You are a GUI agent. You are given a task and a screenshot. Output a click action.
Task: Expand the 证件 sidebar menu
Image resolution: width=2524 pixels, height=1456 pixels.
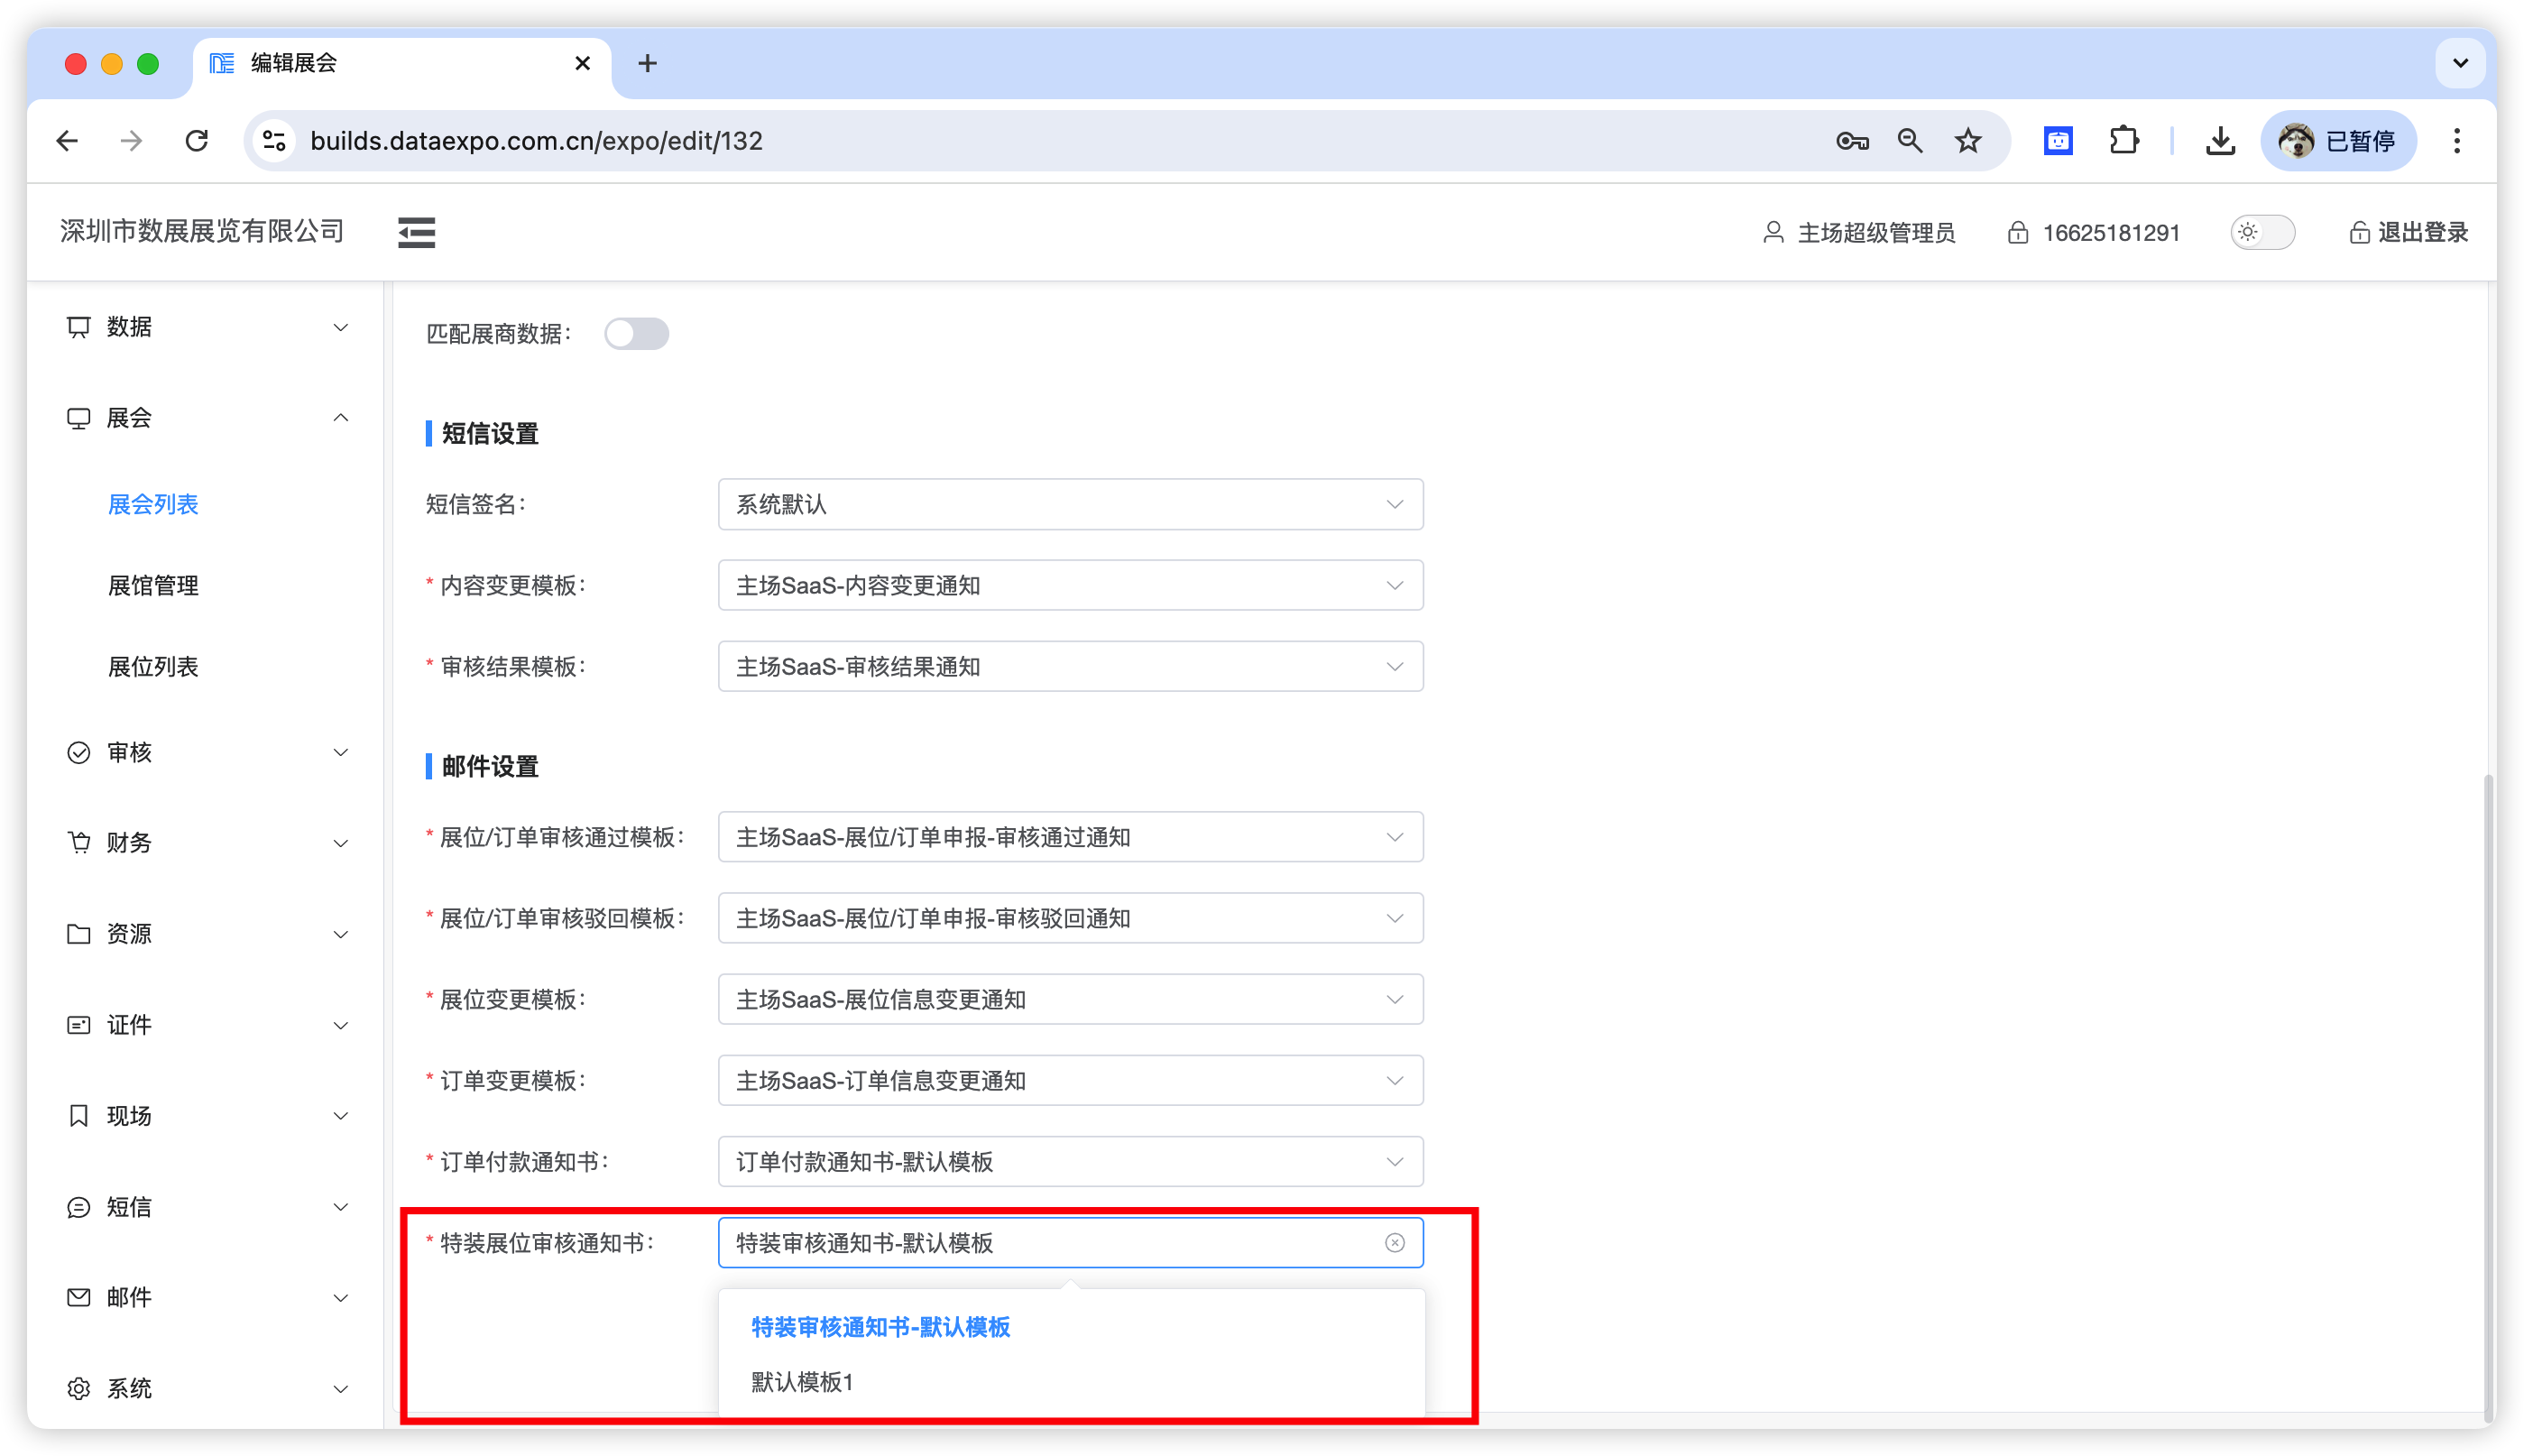(206, 1025)
